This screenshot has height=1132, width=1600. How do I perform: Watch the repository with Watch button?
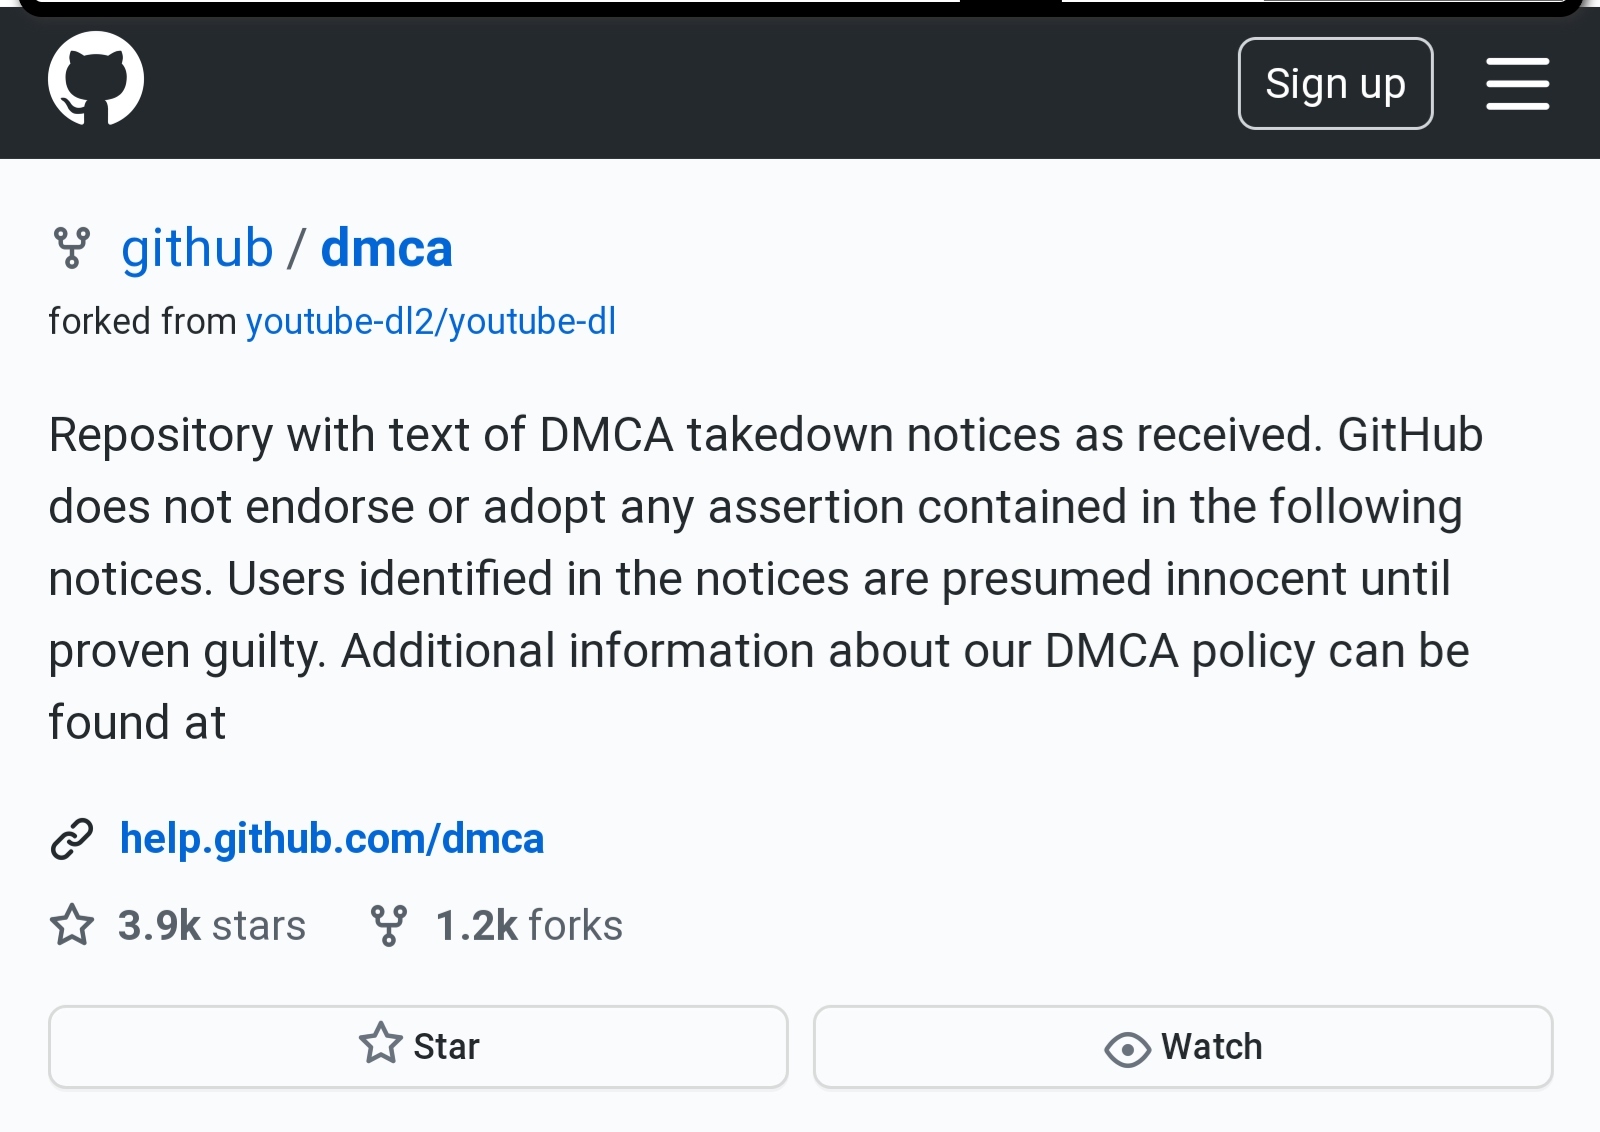pyautogui.click(x=1183, y=1047)
